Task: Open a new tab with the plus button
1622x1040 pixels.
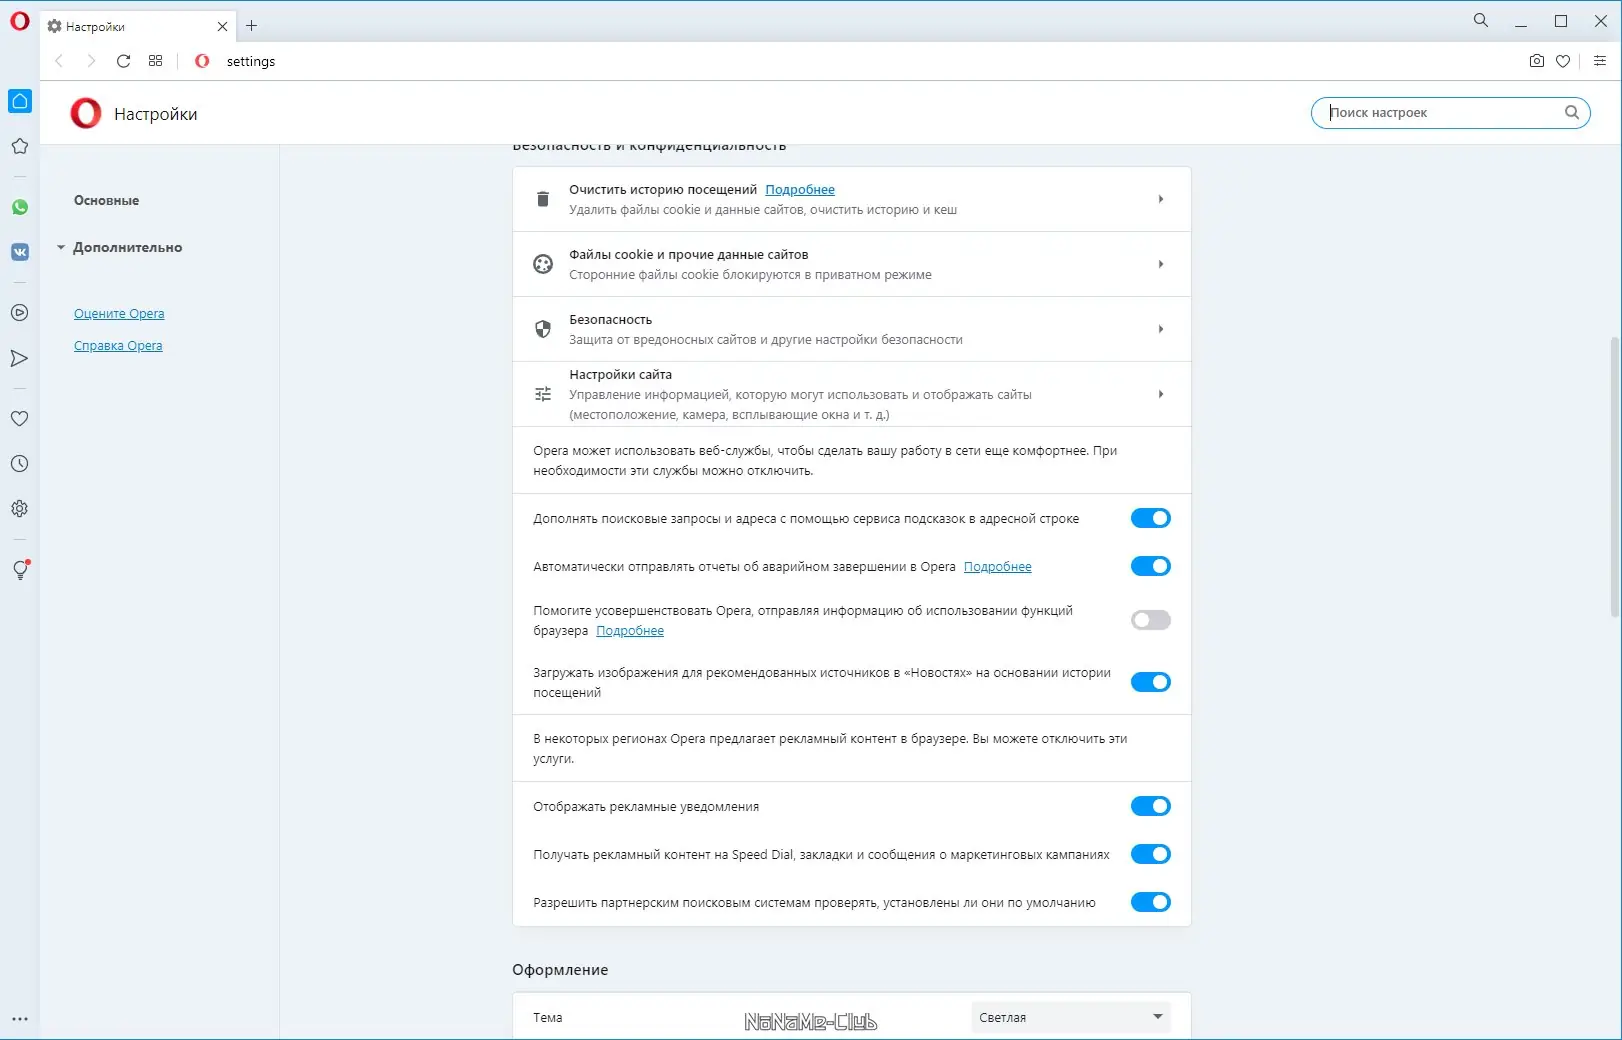Action: pos(252,26)
